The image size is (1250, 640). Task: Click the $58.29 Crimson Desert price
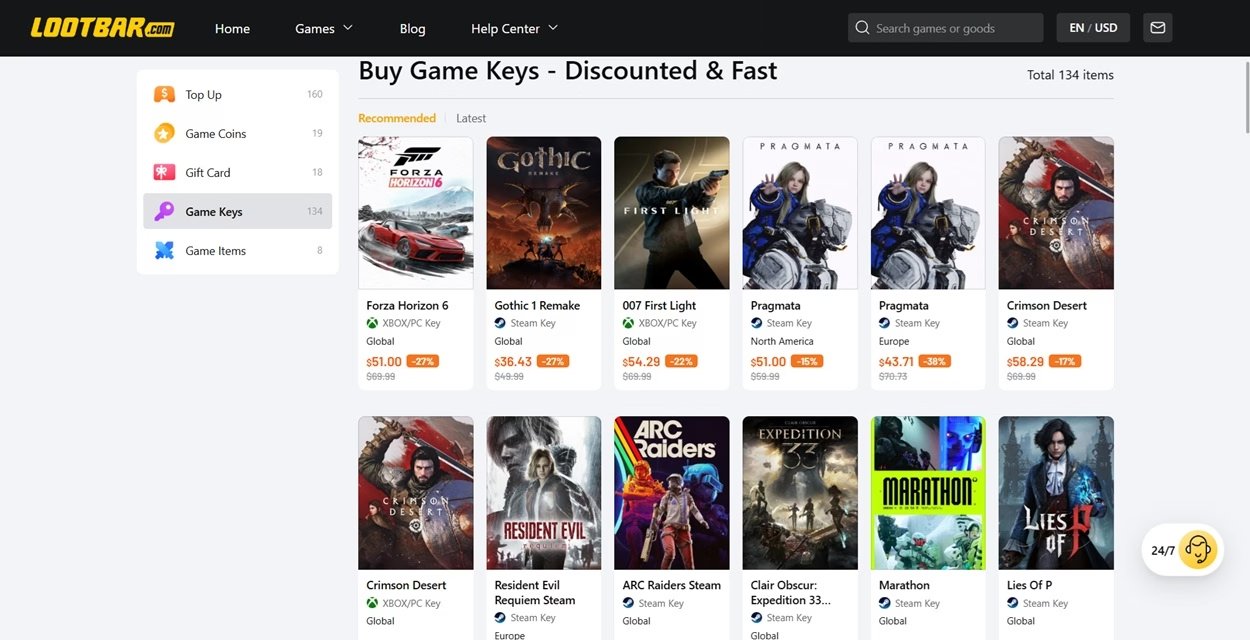(x=1025, y=362)
